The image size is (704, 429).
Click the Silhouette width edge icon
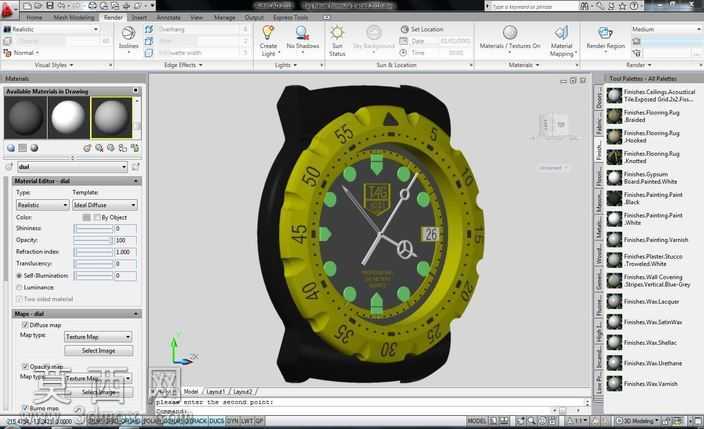coord(149,53)
